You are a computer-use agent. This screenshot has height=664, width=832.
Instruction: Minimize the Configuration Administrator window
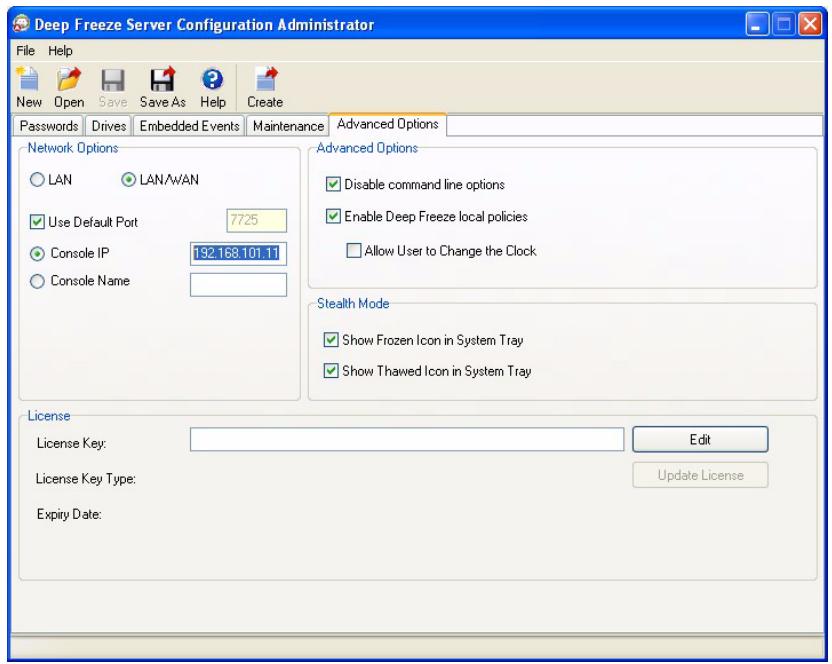click(757, 24)
